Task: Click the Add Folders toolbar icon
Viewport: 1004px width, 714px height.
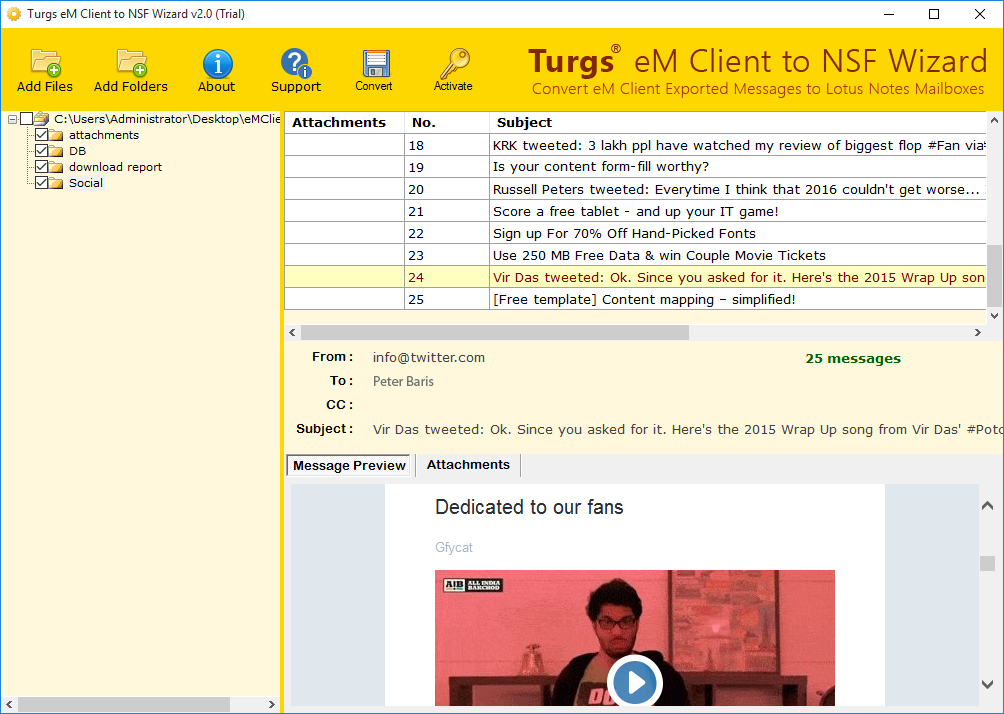Action: coord(131,63)
